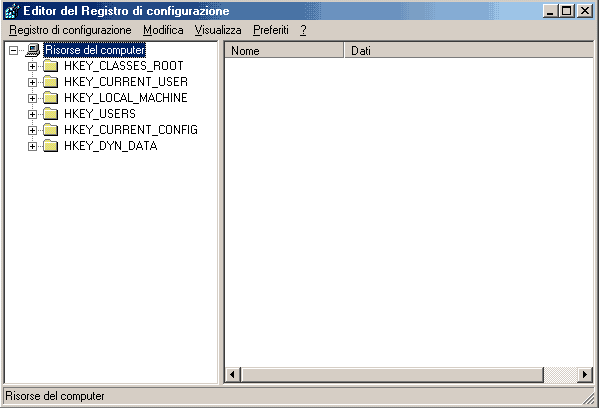Collapse the Risorse del computer root node
599x408 pixels.
tap(13, 50)
